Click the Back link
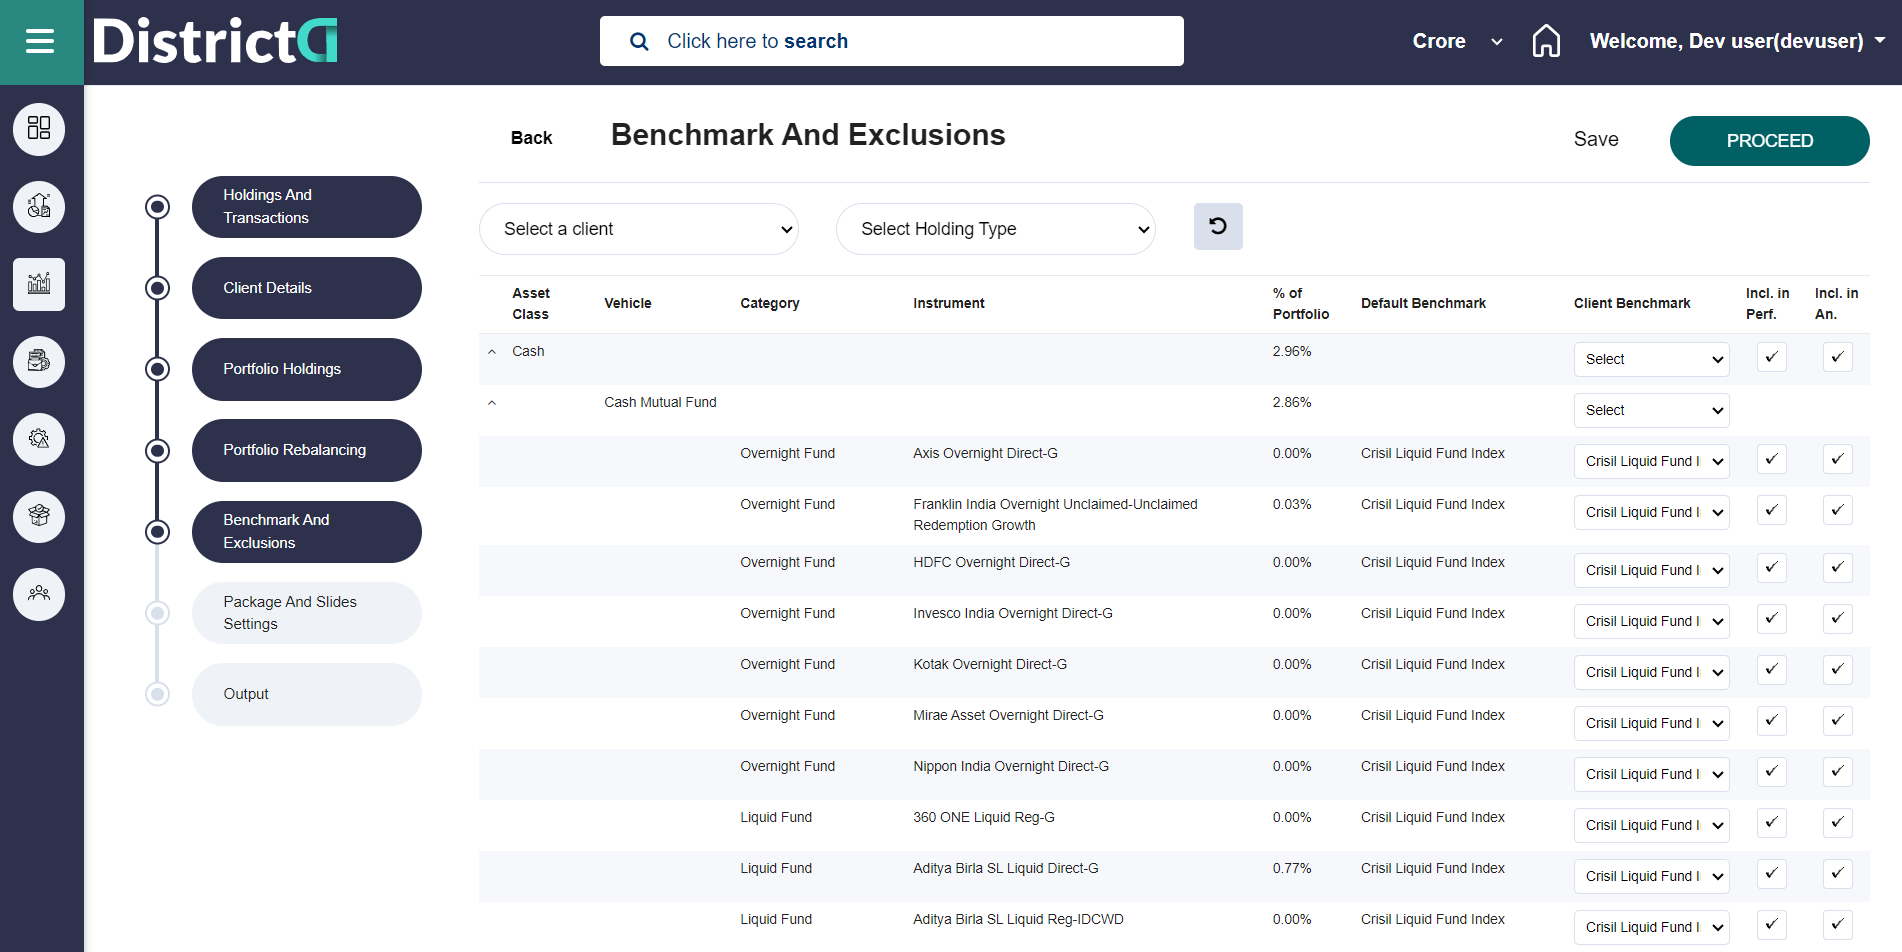Screen dimensions: 1902x952 point(531,138)
